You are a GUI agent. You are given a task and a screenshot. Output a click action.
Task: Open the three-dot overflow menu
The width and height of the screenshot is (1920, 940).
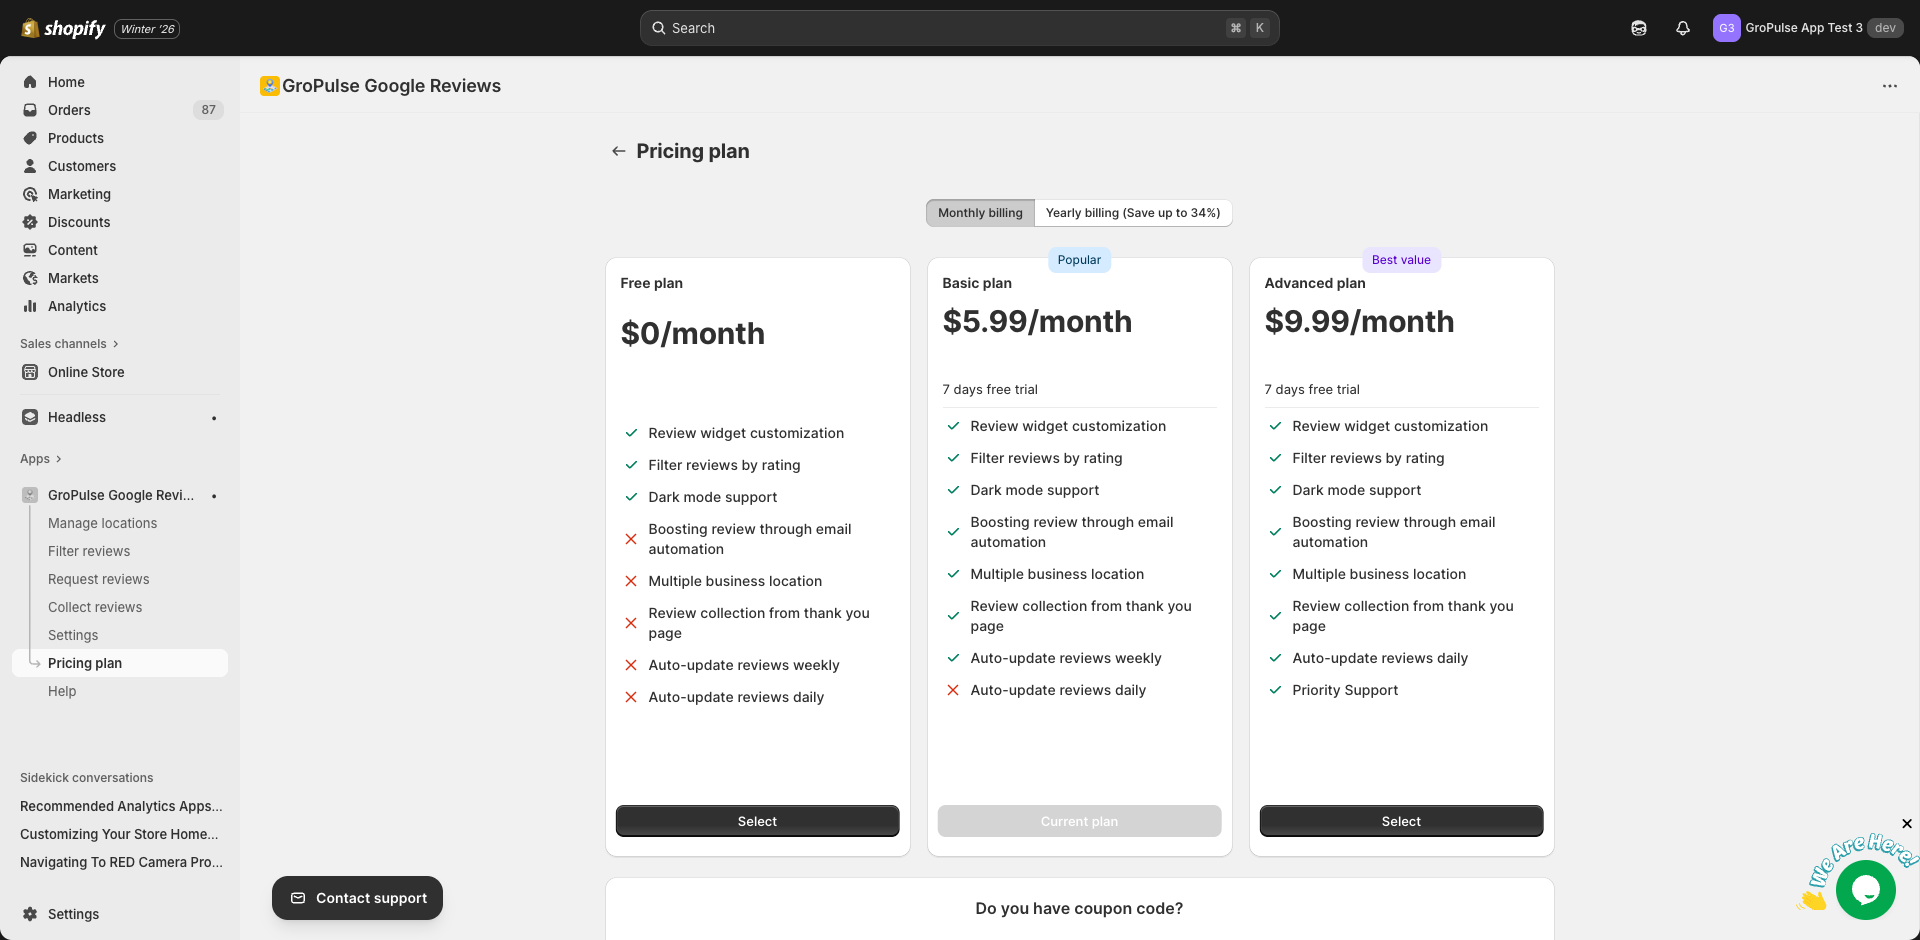point(1890,86)
